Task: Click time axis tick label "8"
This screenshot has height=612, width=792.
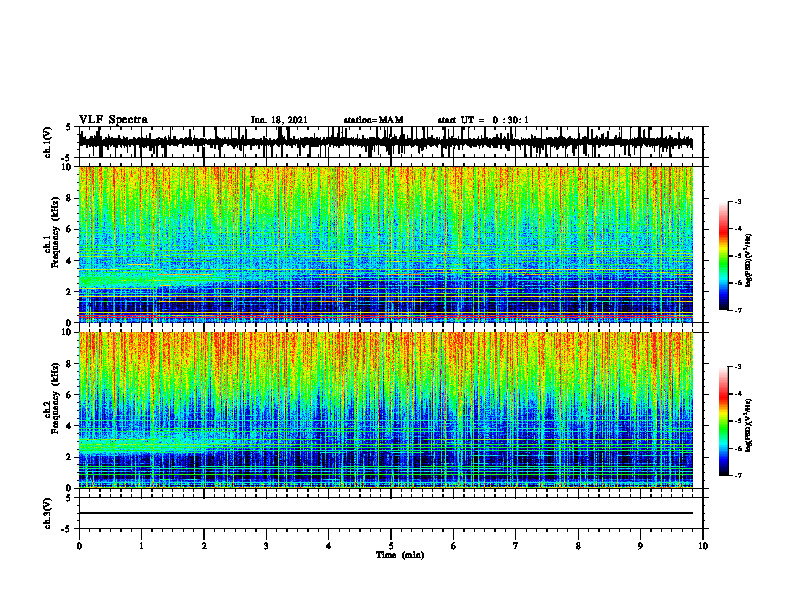Action: tap(578, 546)
